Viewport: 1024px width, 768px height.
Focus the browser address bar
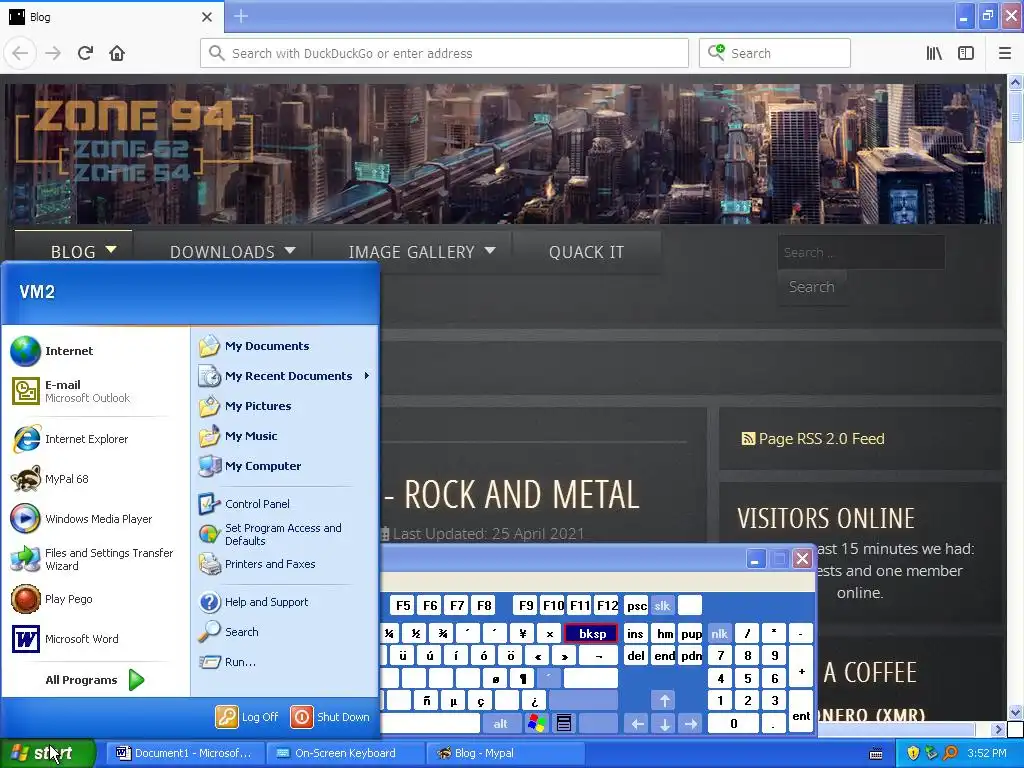(444, 53)
